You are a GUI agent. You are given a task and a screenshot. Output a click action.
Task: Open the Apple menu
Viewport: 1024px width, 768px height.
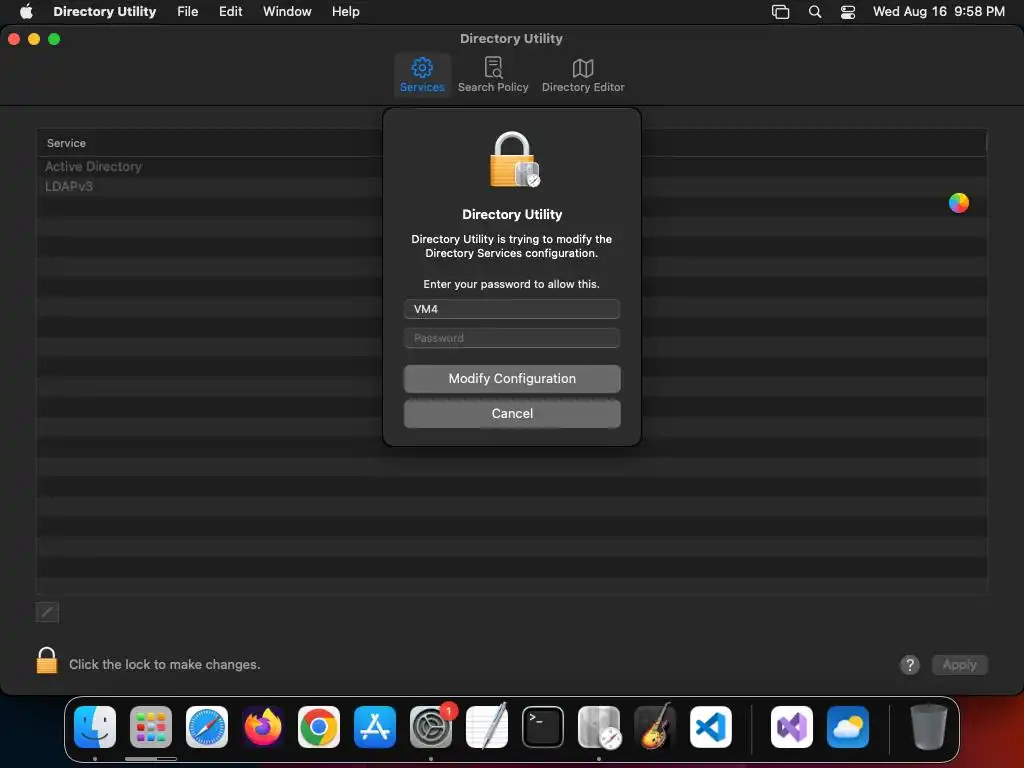coord(26,12)
